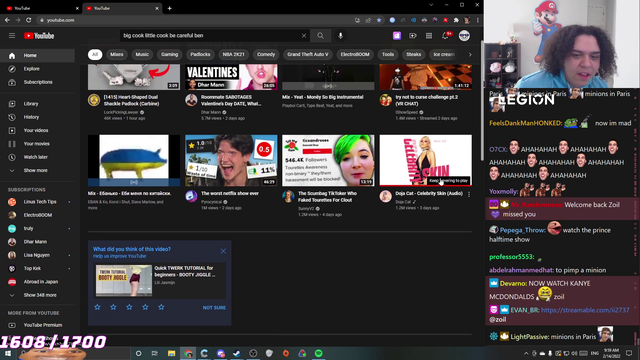The width and height of the screenshot is (640, 360).
Task: Clear the search box text
Action: click(x=304, y=36)
